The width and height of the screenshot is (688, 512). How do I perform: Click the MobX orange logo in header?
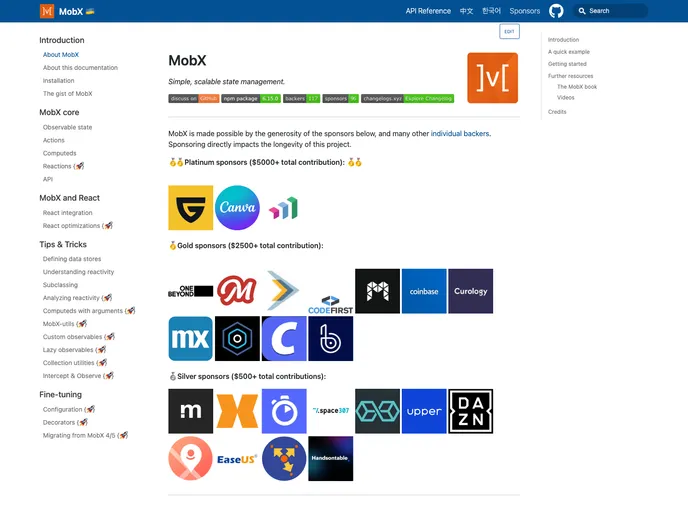click(x=47, y=11)
